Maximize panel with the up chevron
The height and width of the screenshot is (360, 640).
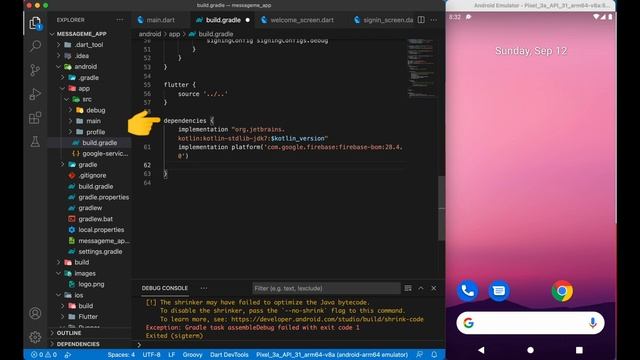click(421, 288)
